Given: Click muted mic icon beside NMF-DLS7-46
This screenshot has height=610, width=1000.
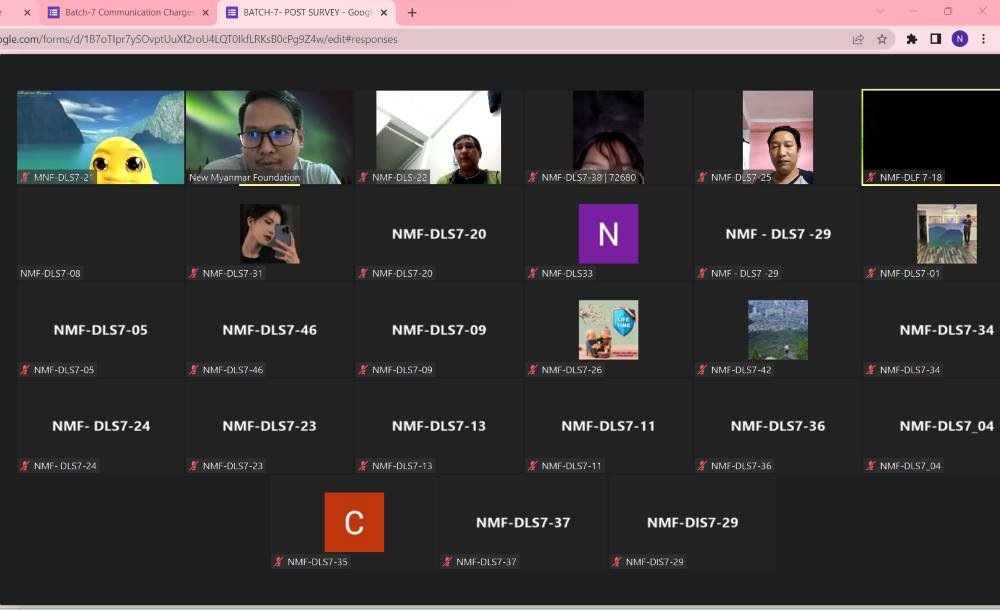Looking at the screenshot, I should 194,370.
